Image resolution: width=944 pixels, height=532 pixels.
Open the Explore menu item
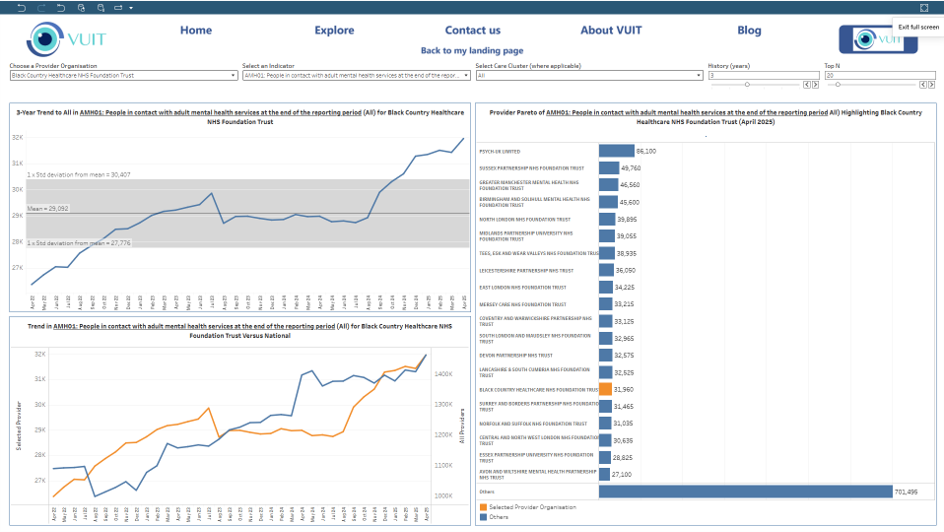click(334, 30)
